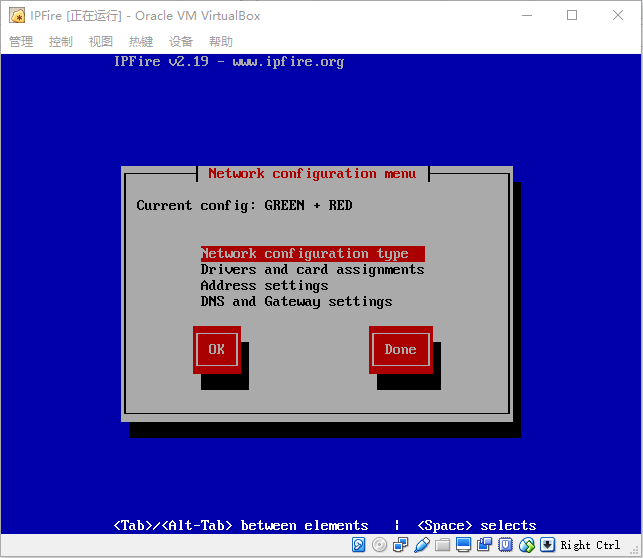Click the Right Ctrl host key label

(x=590, y=545)
